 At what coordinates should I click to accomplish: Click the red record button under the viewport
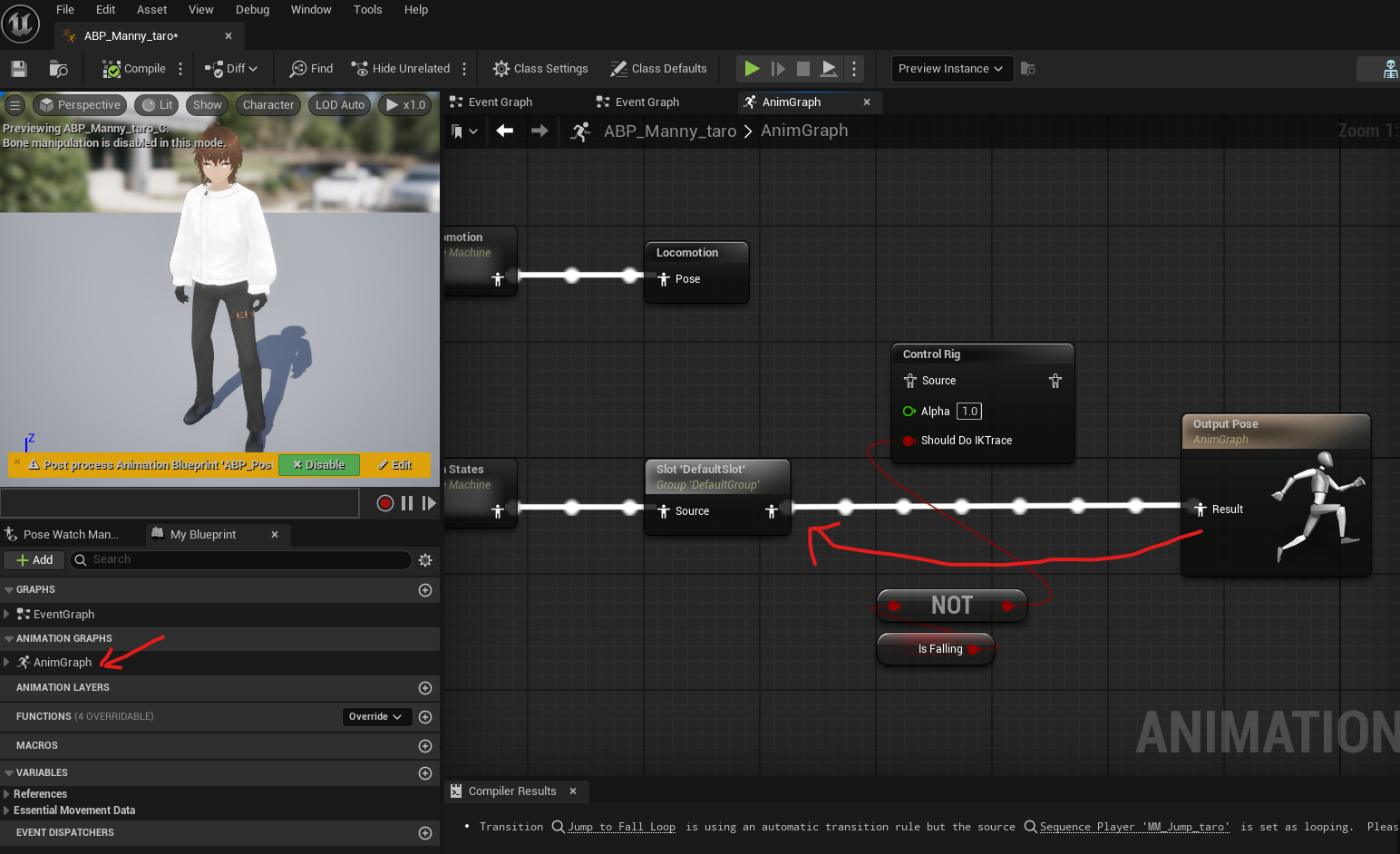[385, 503]
